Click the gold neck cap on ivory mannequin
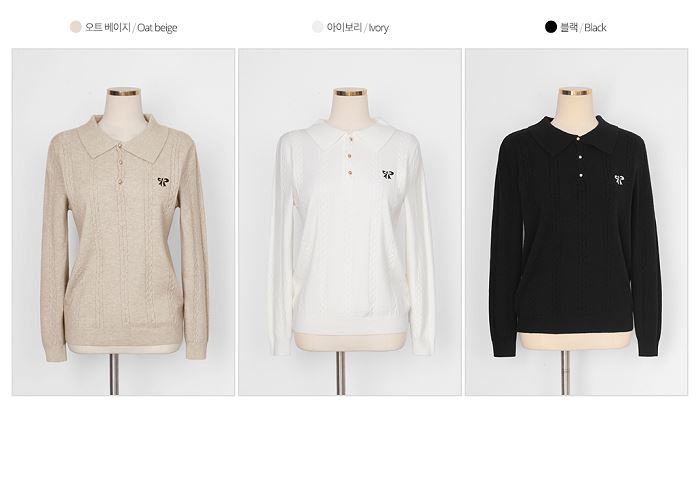 pos(351,93)
